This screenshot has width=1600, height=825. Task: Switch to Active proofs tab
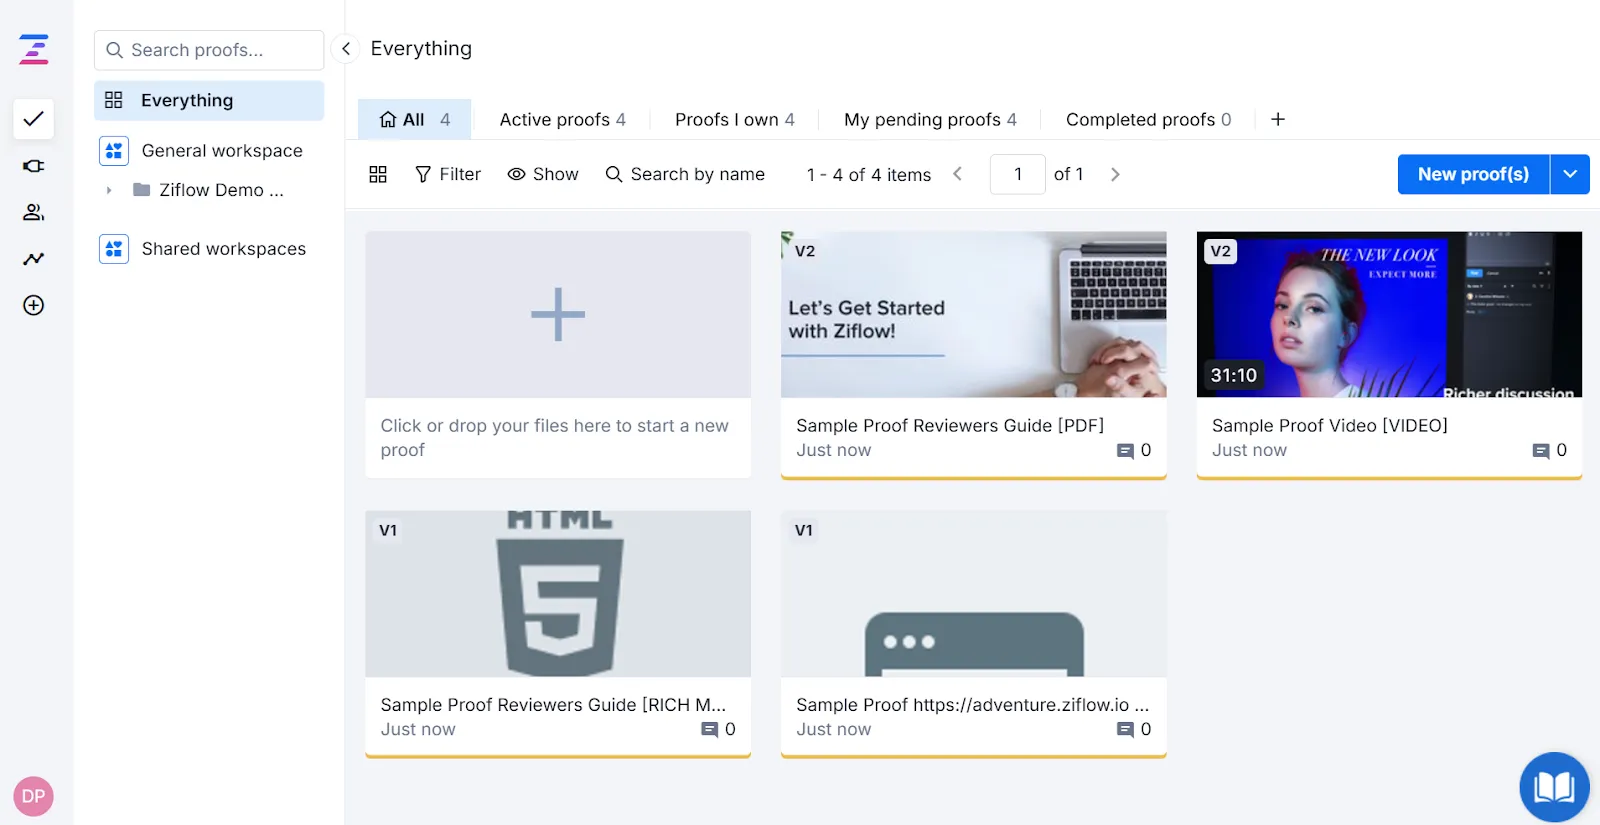(562, 119)
